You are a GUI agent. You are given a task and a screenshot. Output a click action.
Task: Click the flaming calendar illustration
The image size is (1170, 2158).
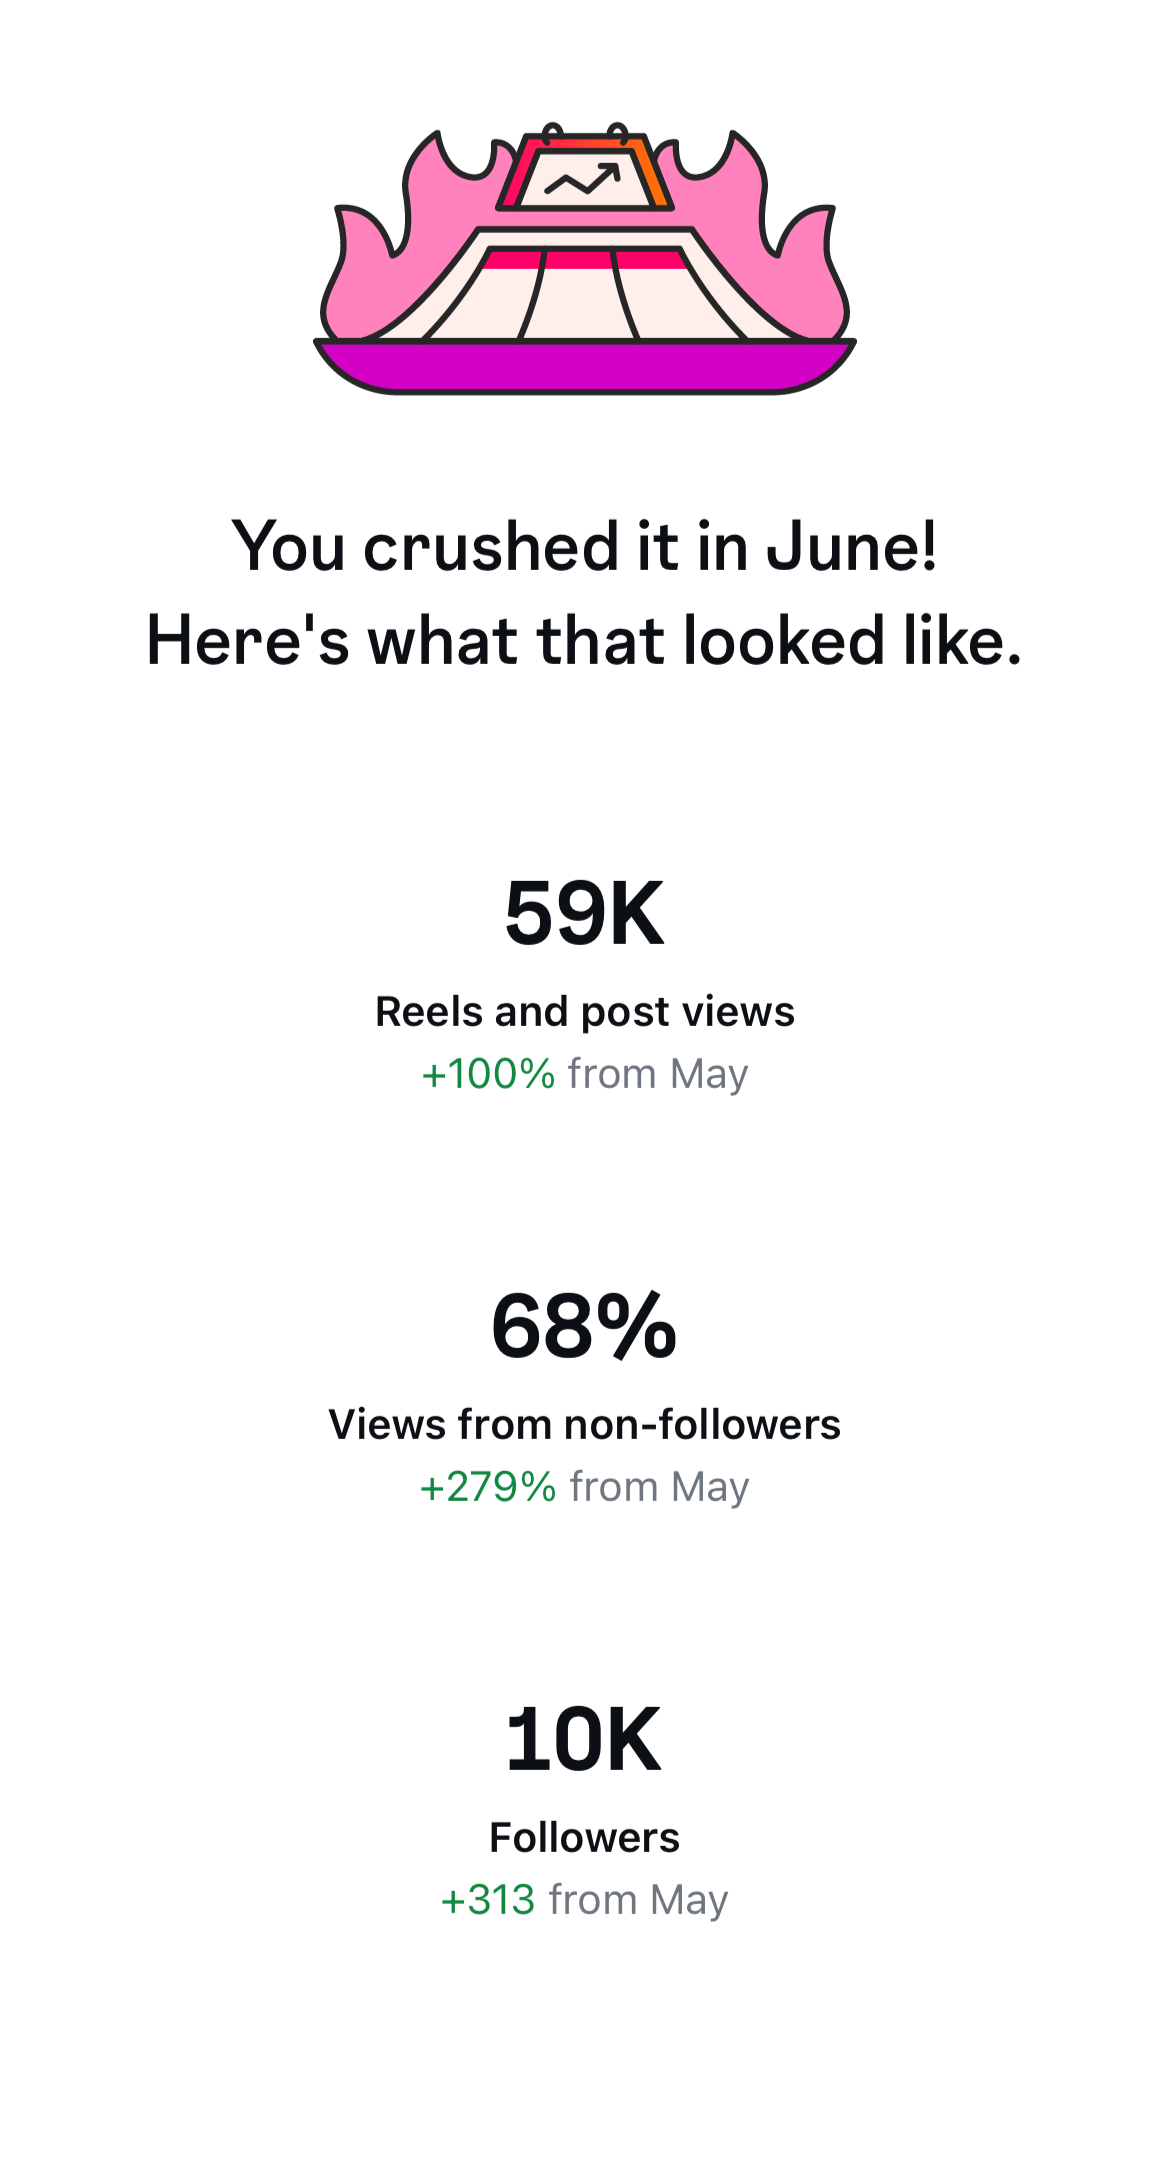pos(585,258)
